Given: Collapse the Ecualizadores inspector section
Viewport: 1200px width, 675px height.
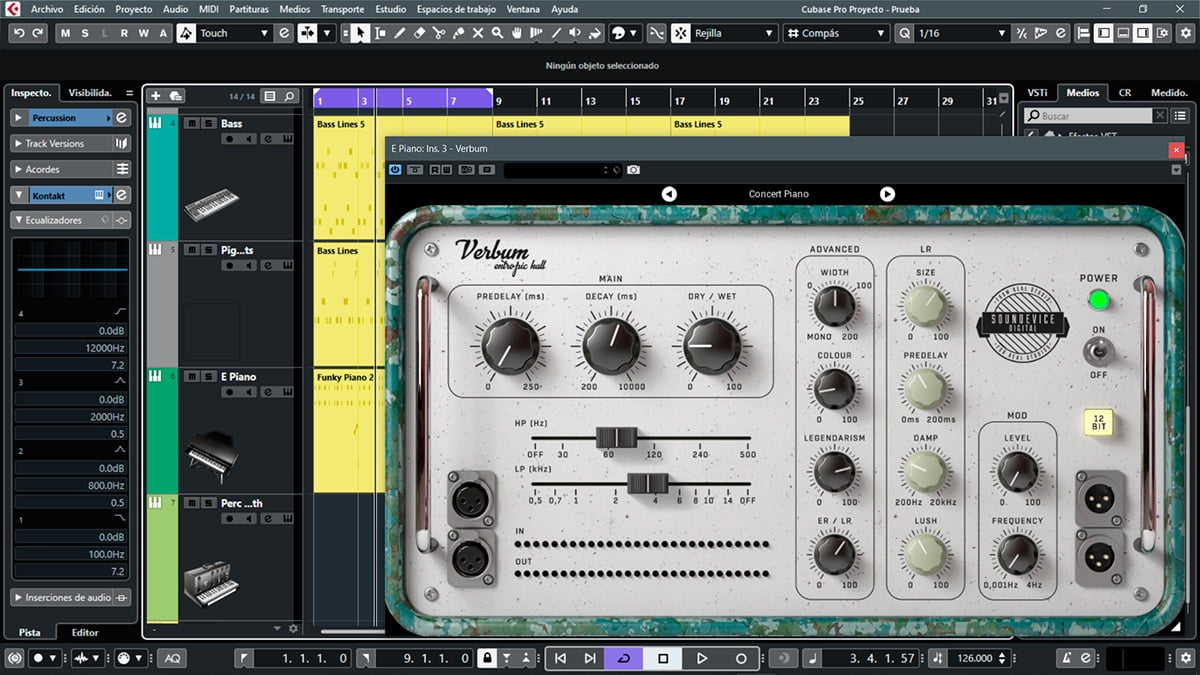Looking at the screenshot, I should (18, 220).
